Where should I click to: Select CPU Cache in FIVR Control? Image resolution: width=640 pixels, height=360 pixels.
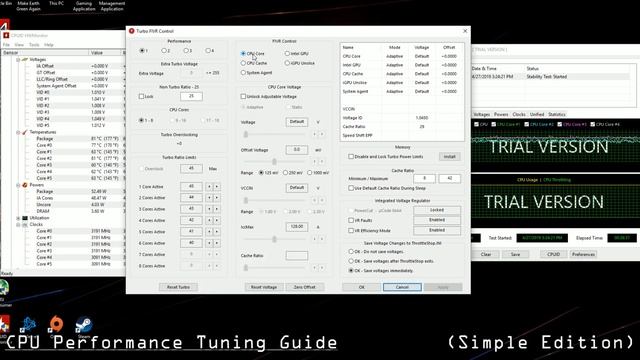(x=243, y=63)
